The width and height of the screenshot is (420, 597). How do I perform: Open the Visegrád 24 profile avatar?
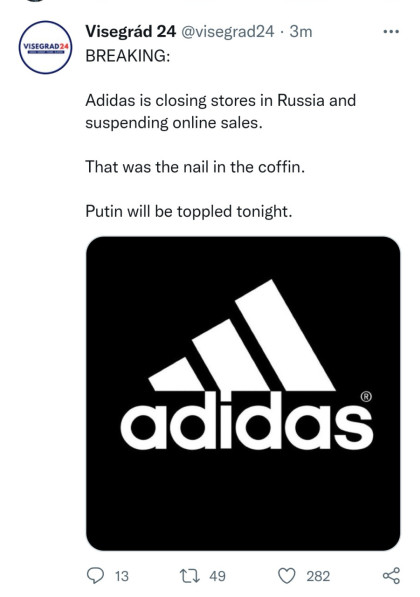point(45,47)
